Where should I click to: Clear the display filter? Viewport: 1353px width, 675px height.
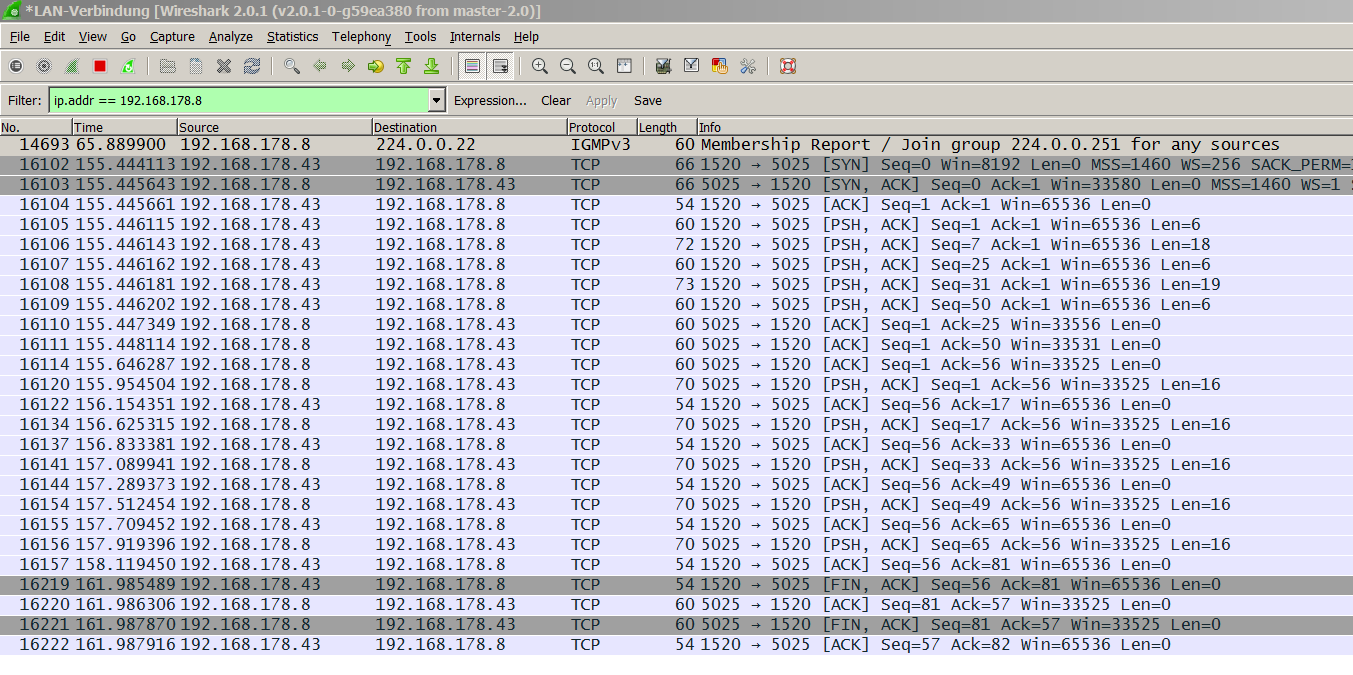tap(556, 100)
